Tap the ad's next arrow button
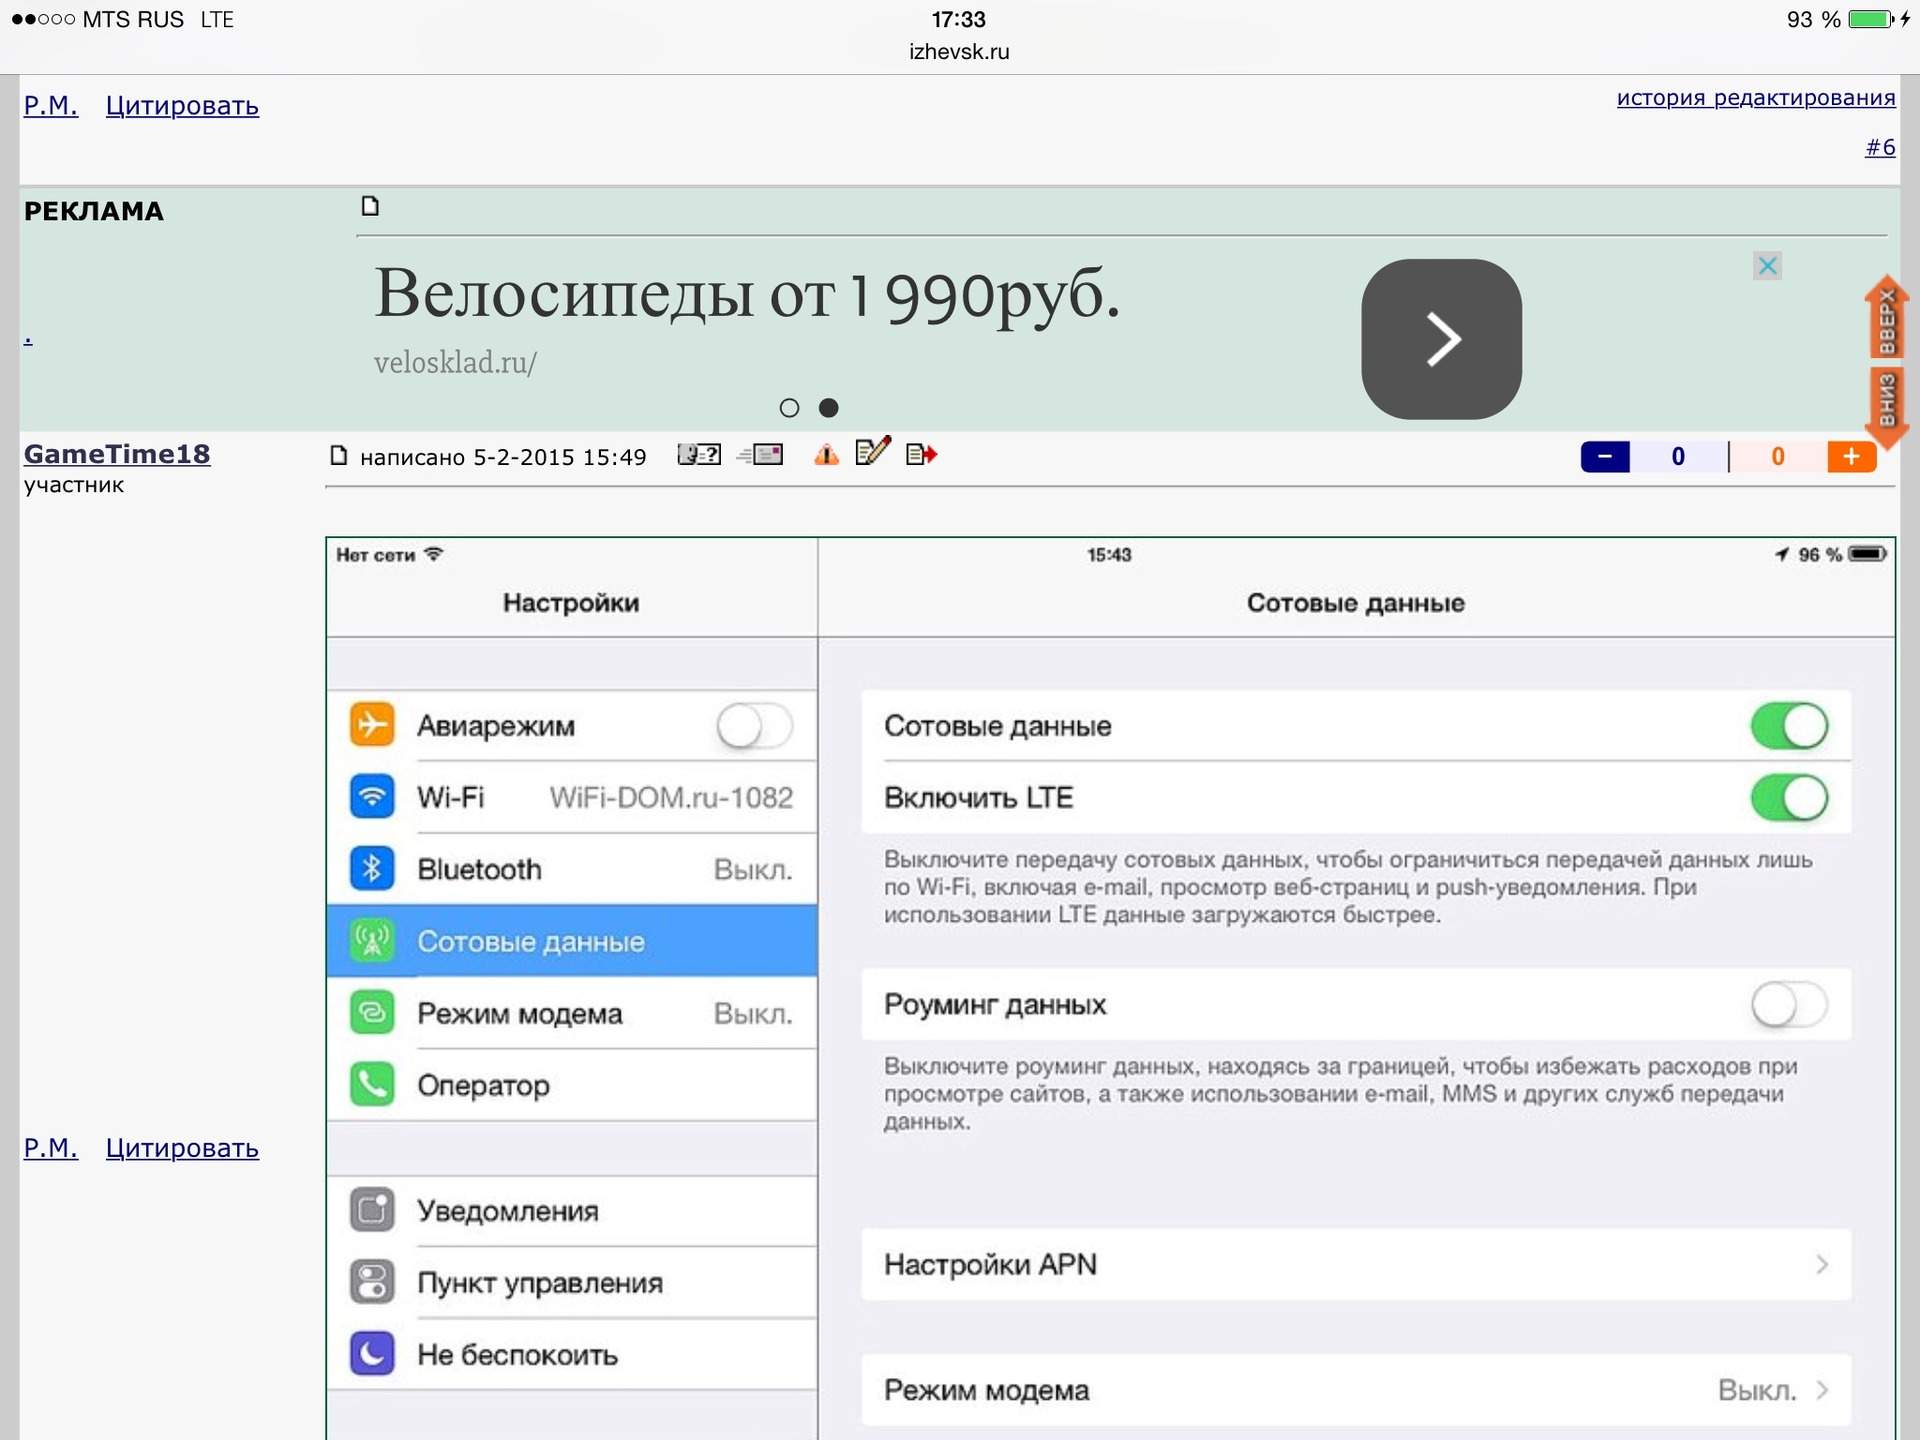The width and height of the screenshot is (1920, 1440). (x=1441, y=339)
